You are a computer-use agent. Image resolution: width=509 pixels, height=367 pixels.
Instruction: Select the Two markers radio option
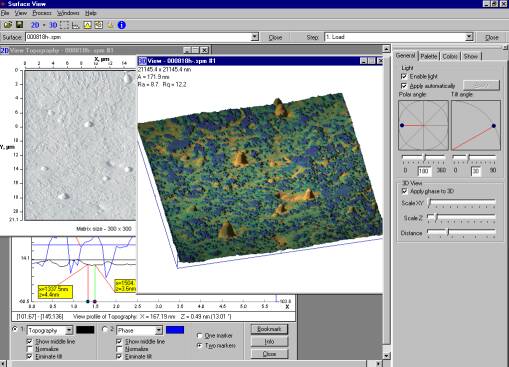pos(200,346)
